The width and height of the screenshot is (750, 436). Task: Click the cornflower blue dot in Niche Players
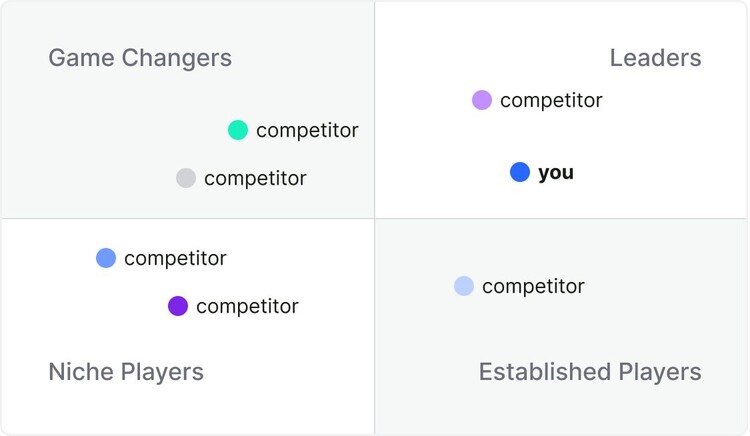pos(106,258)
